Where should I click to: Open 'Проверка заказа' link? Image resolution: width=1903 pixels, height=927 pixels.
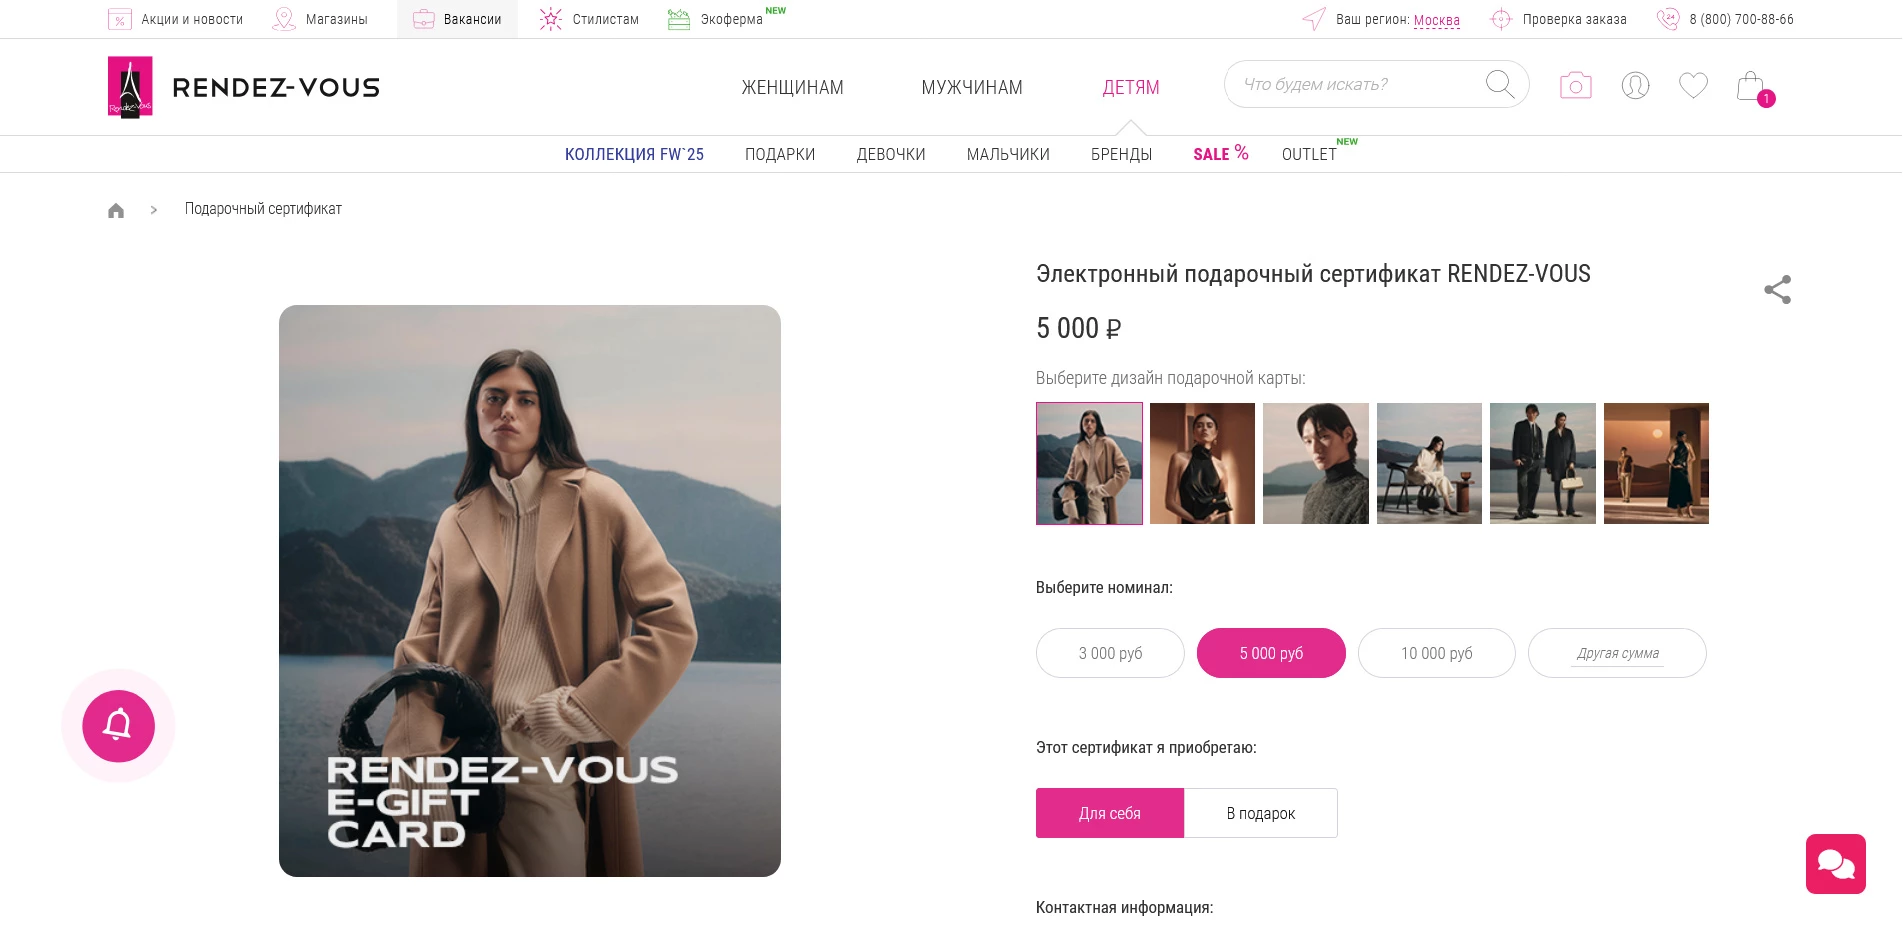click(x=1573, y=19)
